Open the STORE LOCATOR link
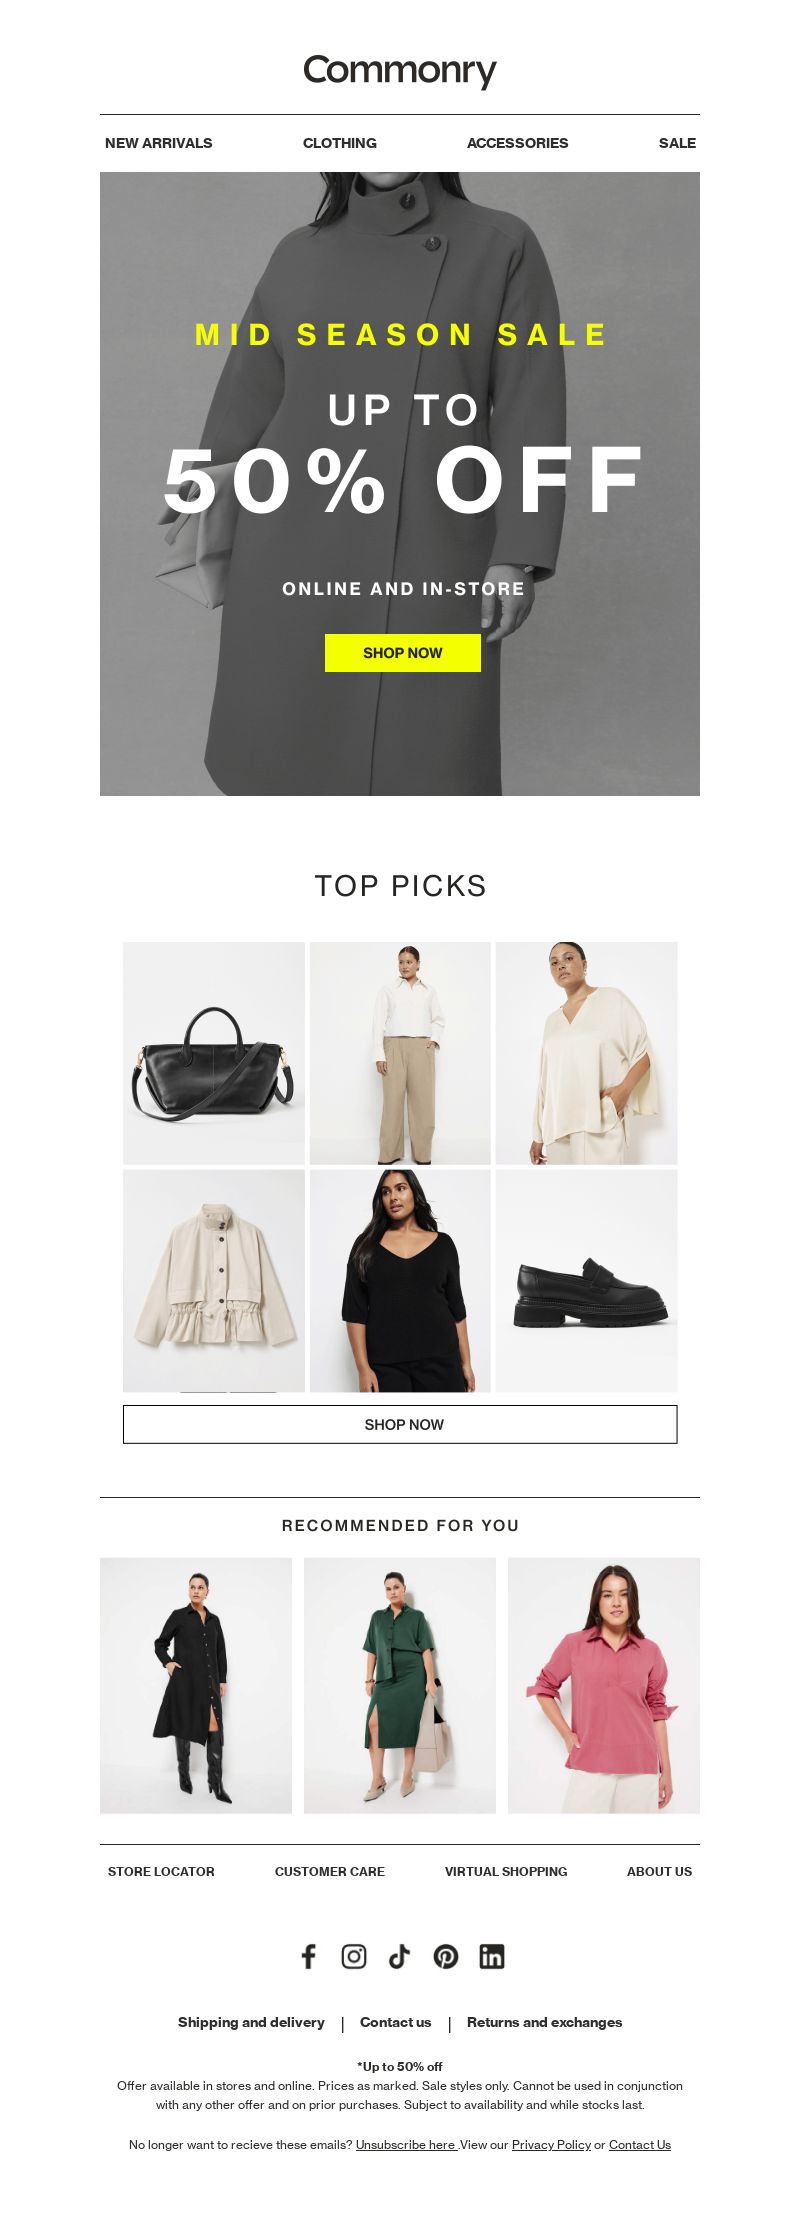The image size is (800, 2216). pyautogui.click(x=161, y=1871)
